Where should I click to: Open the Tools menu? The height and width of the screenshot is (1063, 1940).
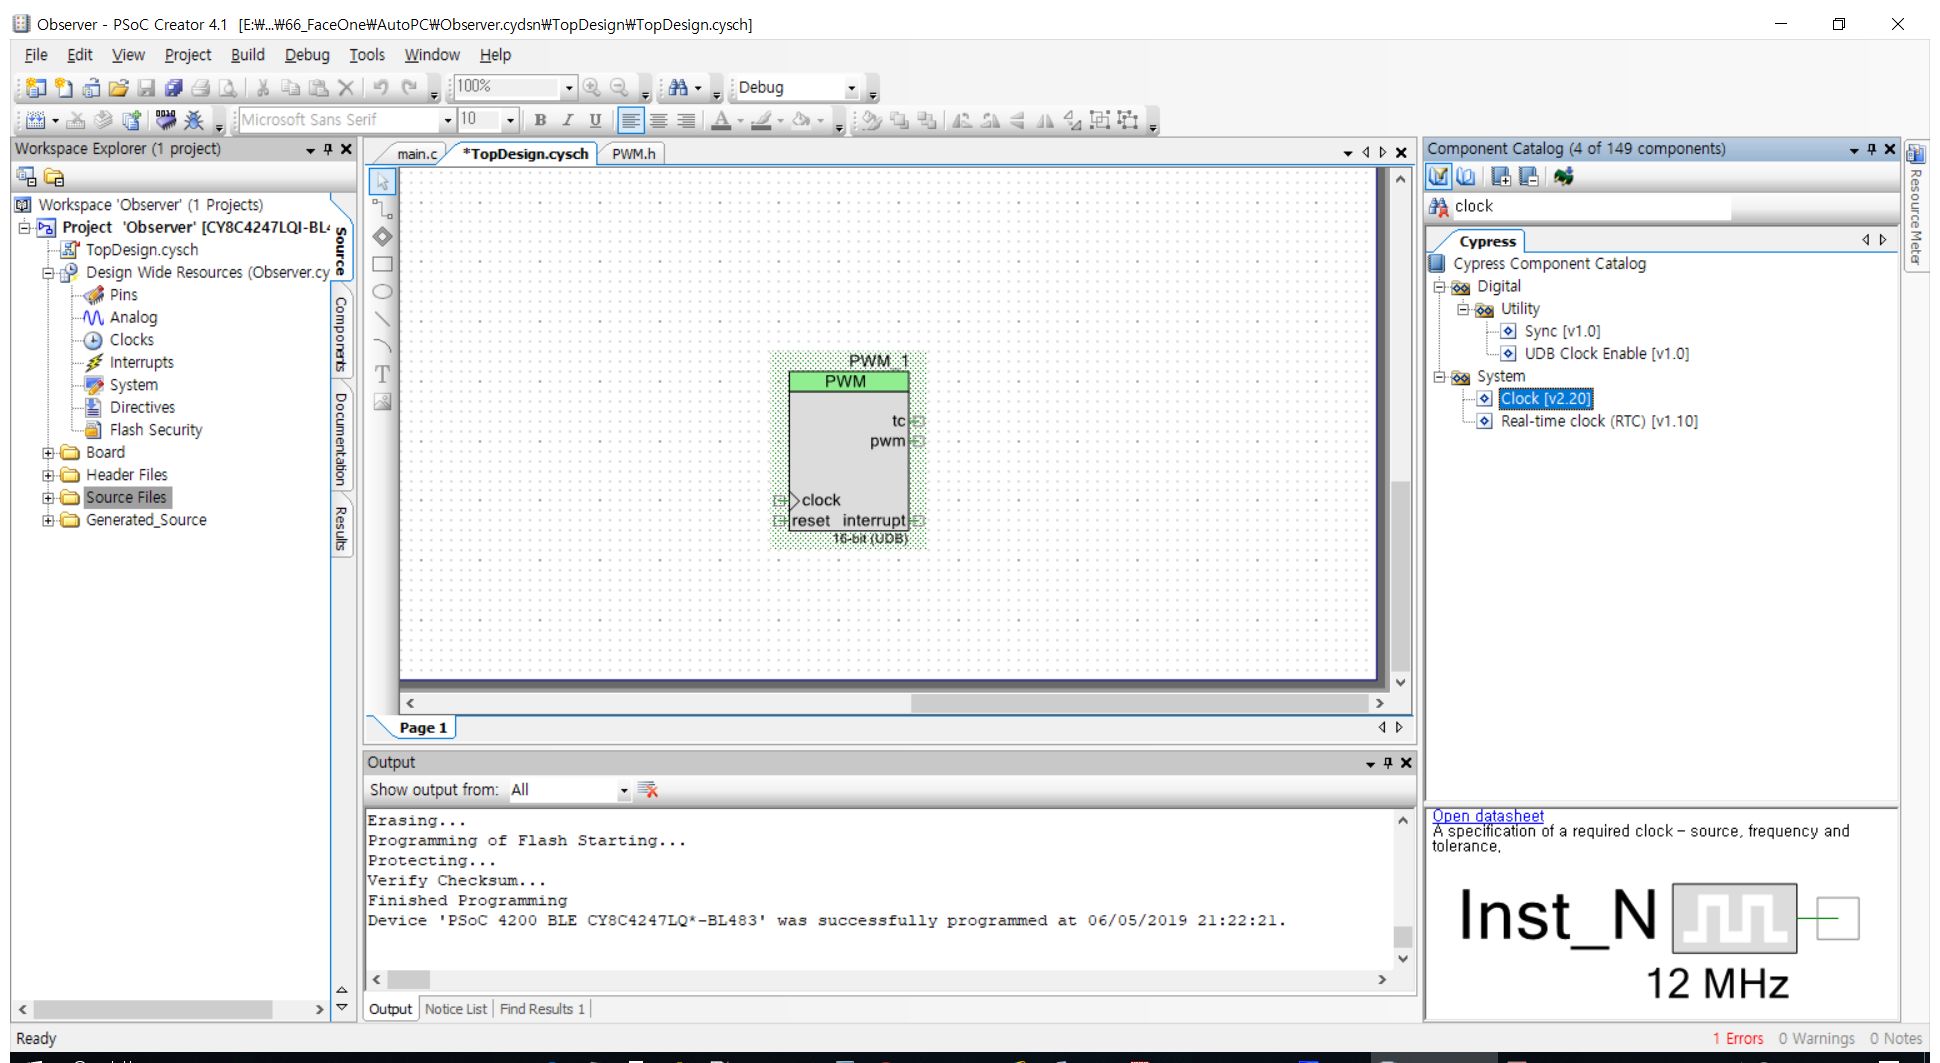pyautogui.click(x=367, y=55)
